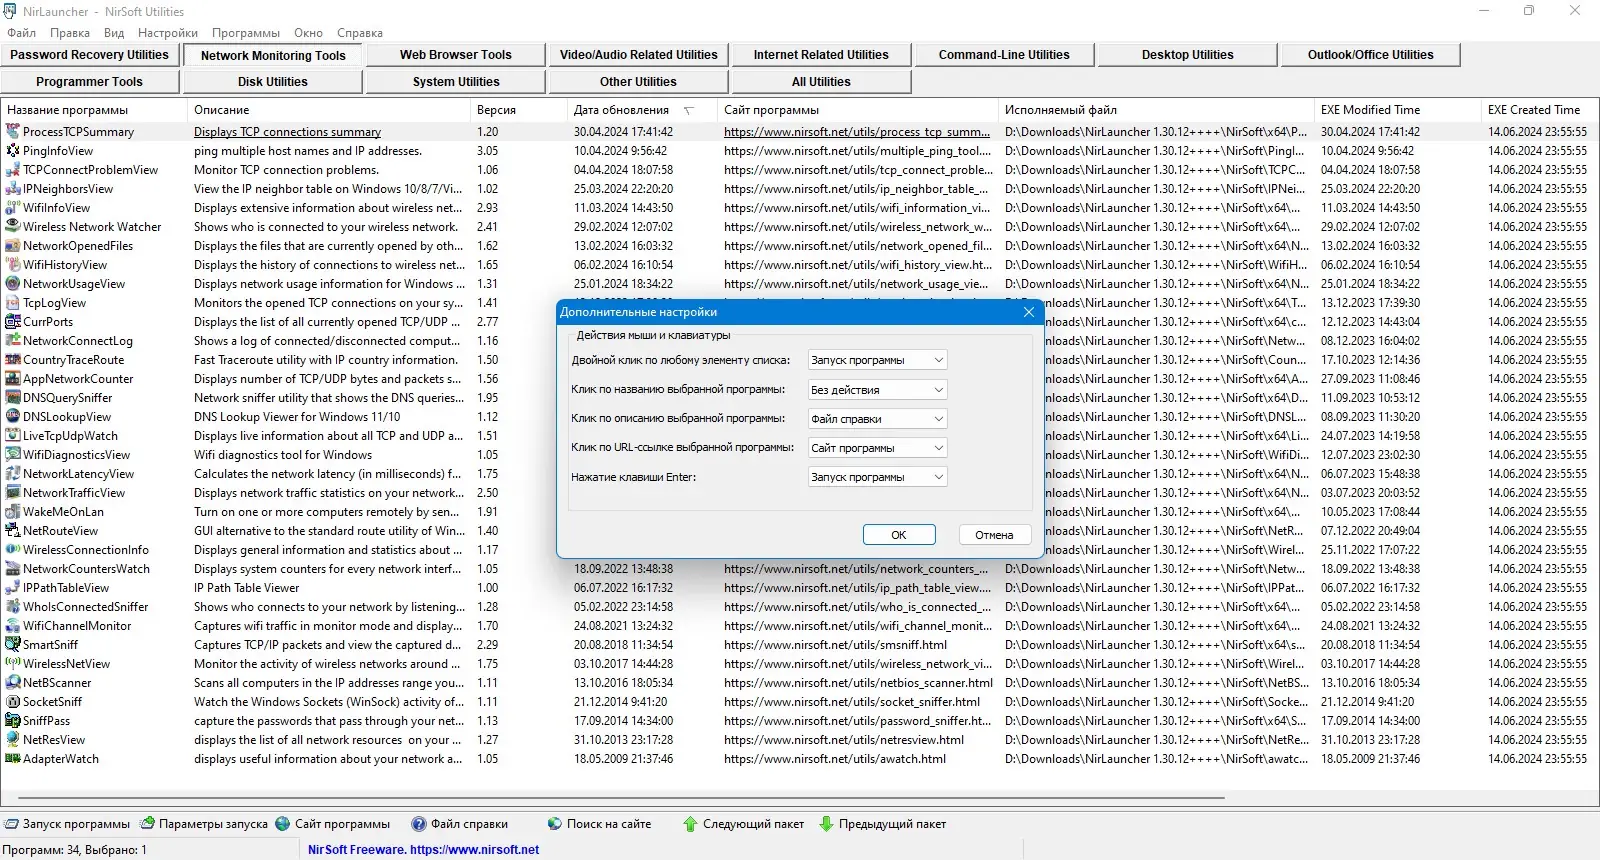Viewport: 1600px width, 860px height.
Task: Click the CurrPorts icon
Action: [x=12, y=321]
